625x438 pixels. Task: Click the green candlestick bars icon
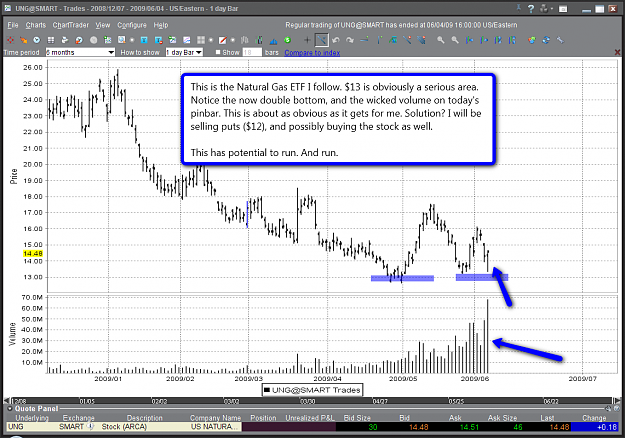pyautogui.click(x=259, y=40)
